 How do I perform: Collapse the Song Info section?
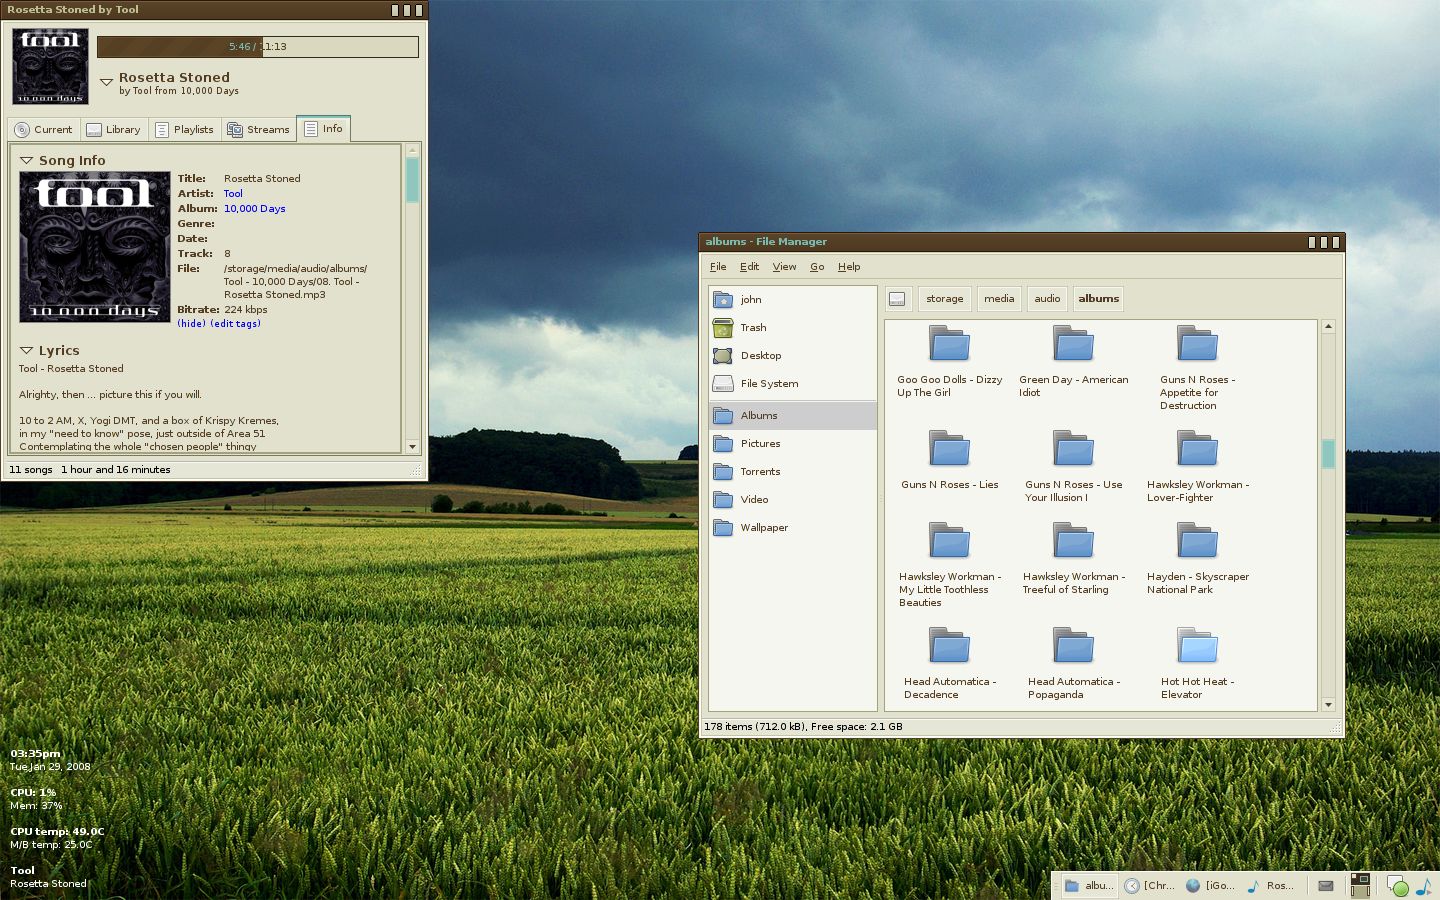(27, 160)
